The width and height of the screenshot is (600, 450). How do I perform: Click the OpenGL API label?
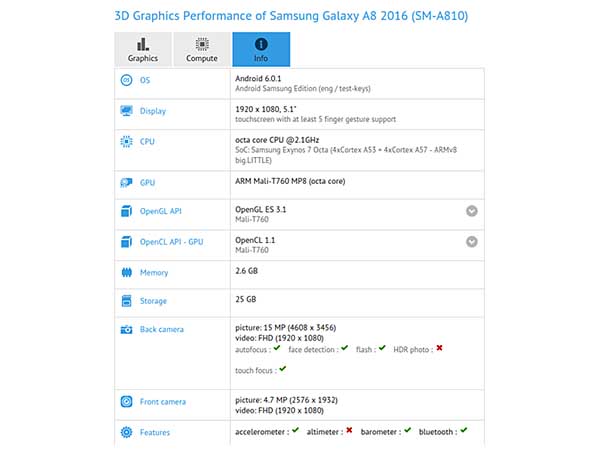(160, 211)
